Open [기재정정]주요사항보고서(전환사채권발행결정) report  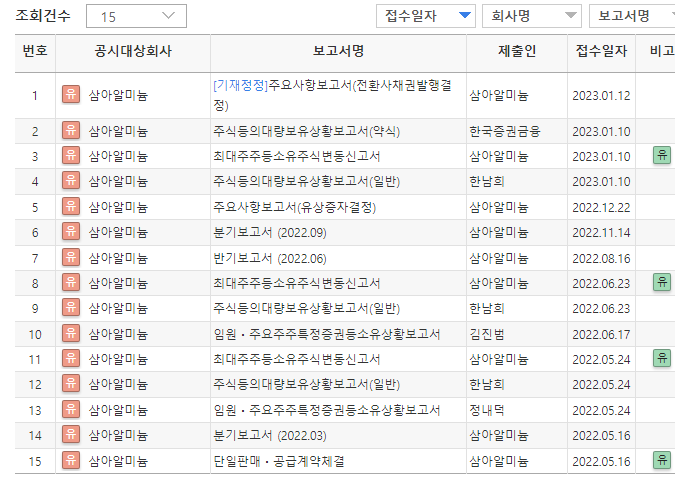coord(332,95)
